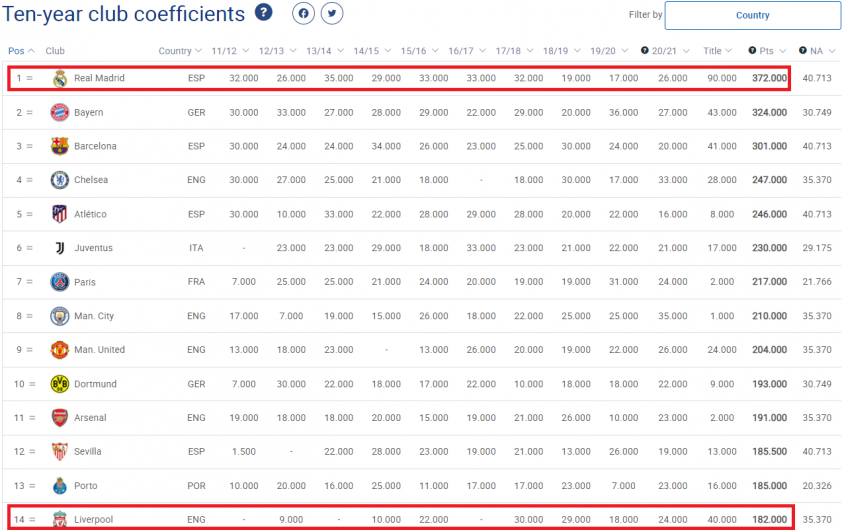
Task: Click the Man. City club crest
Action: click(x=60, y=316)
